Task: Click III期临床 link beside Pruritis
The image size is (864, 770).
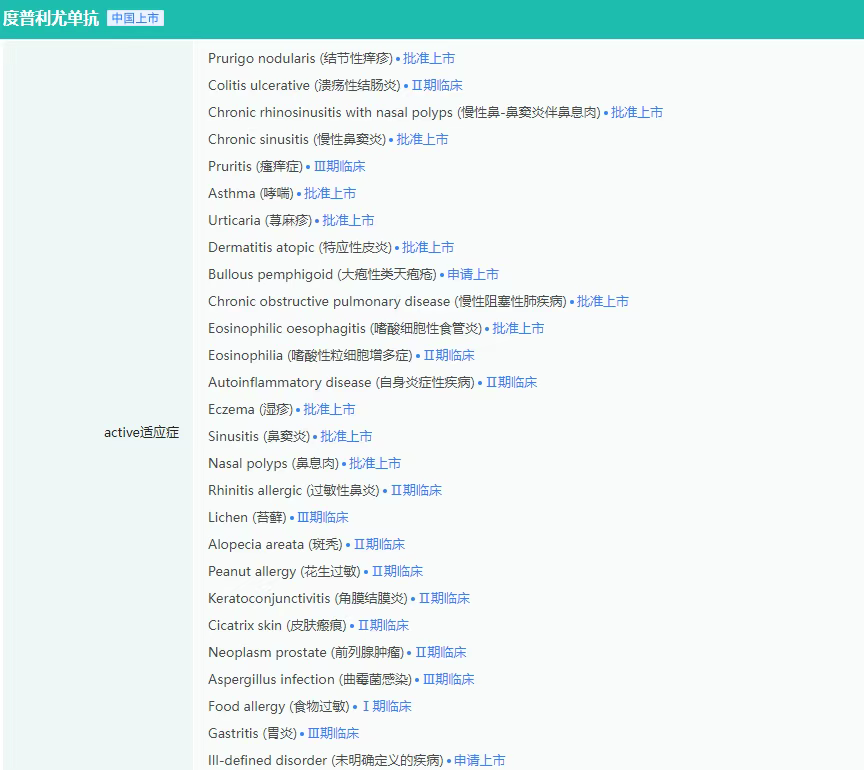Action: (x=339, y=166)
